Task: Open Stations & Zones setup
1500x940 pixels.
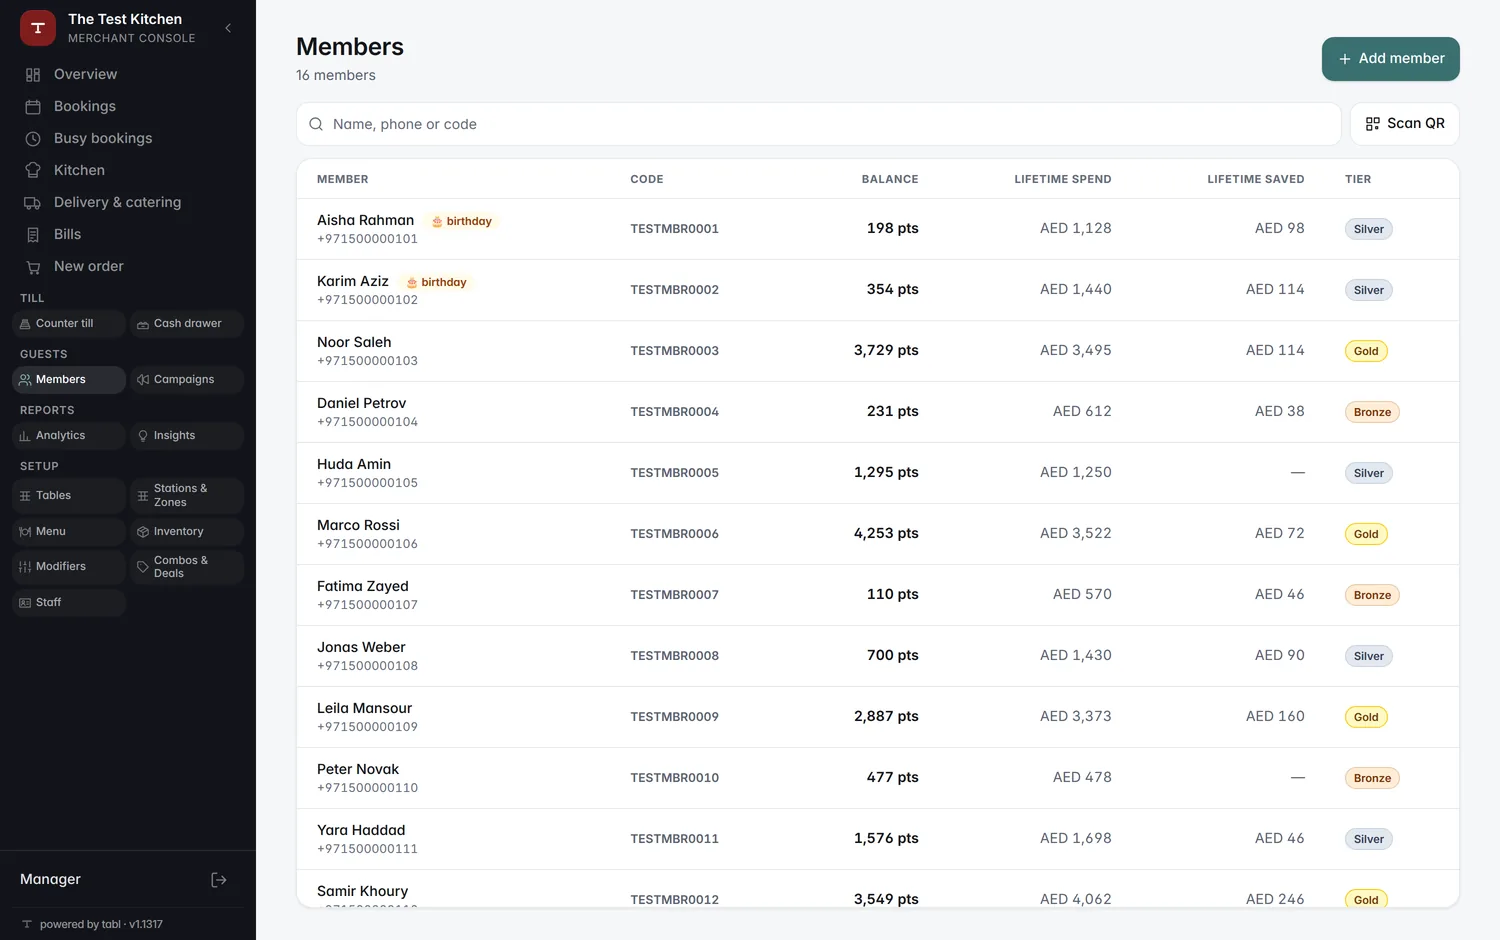Action: [187, 496]
